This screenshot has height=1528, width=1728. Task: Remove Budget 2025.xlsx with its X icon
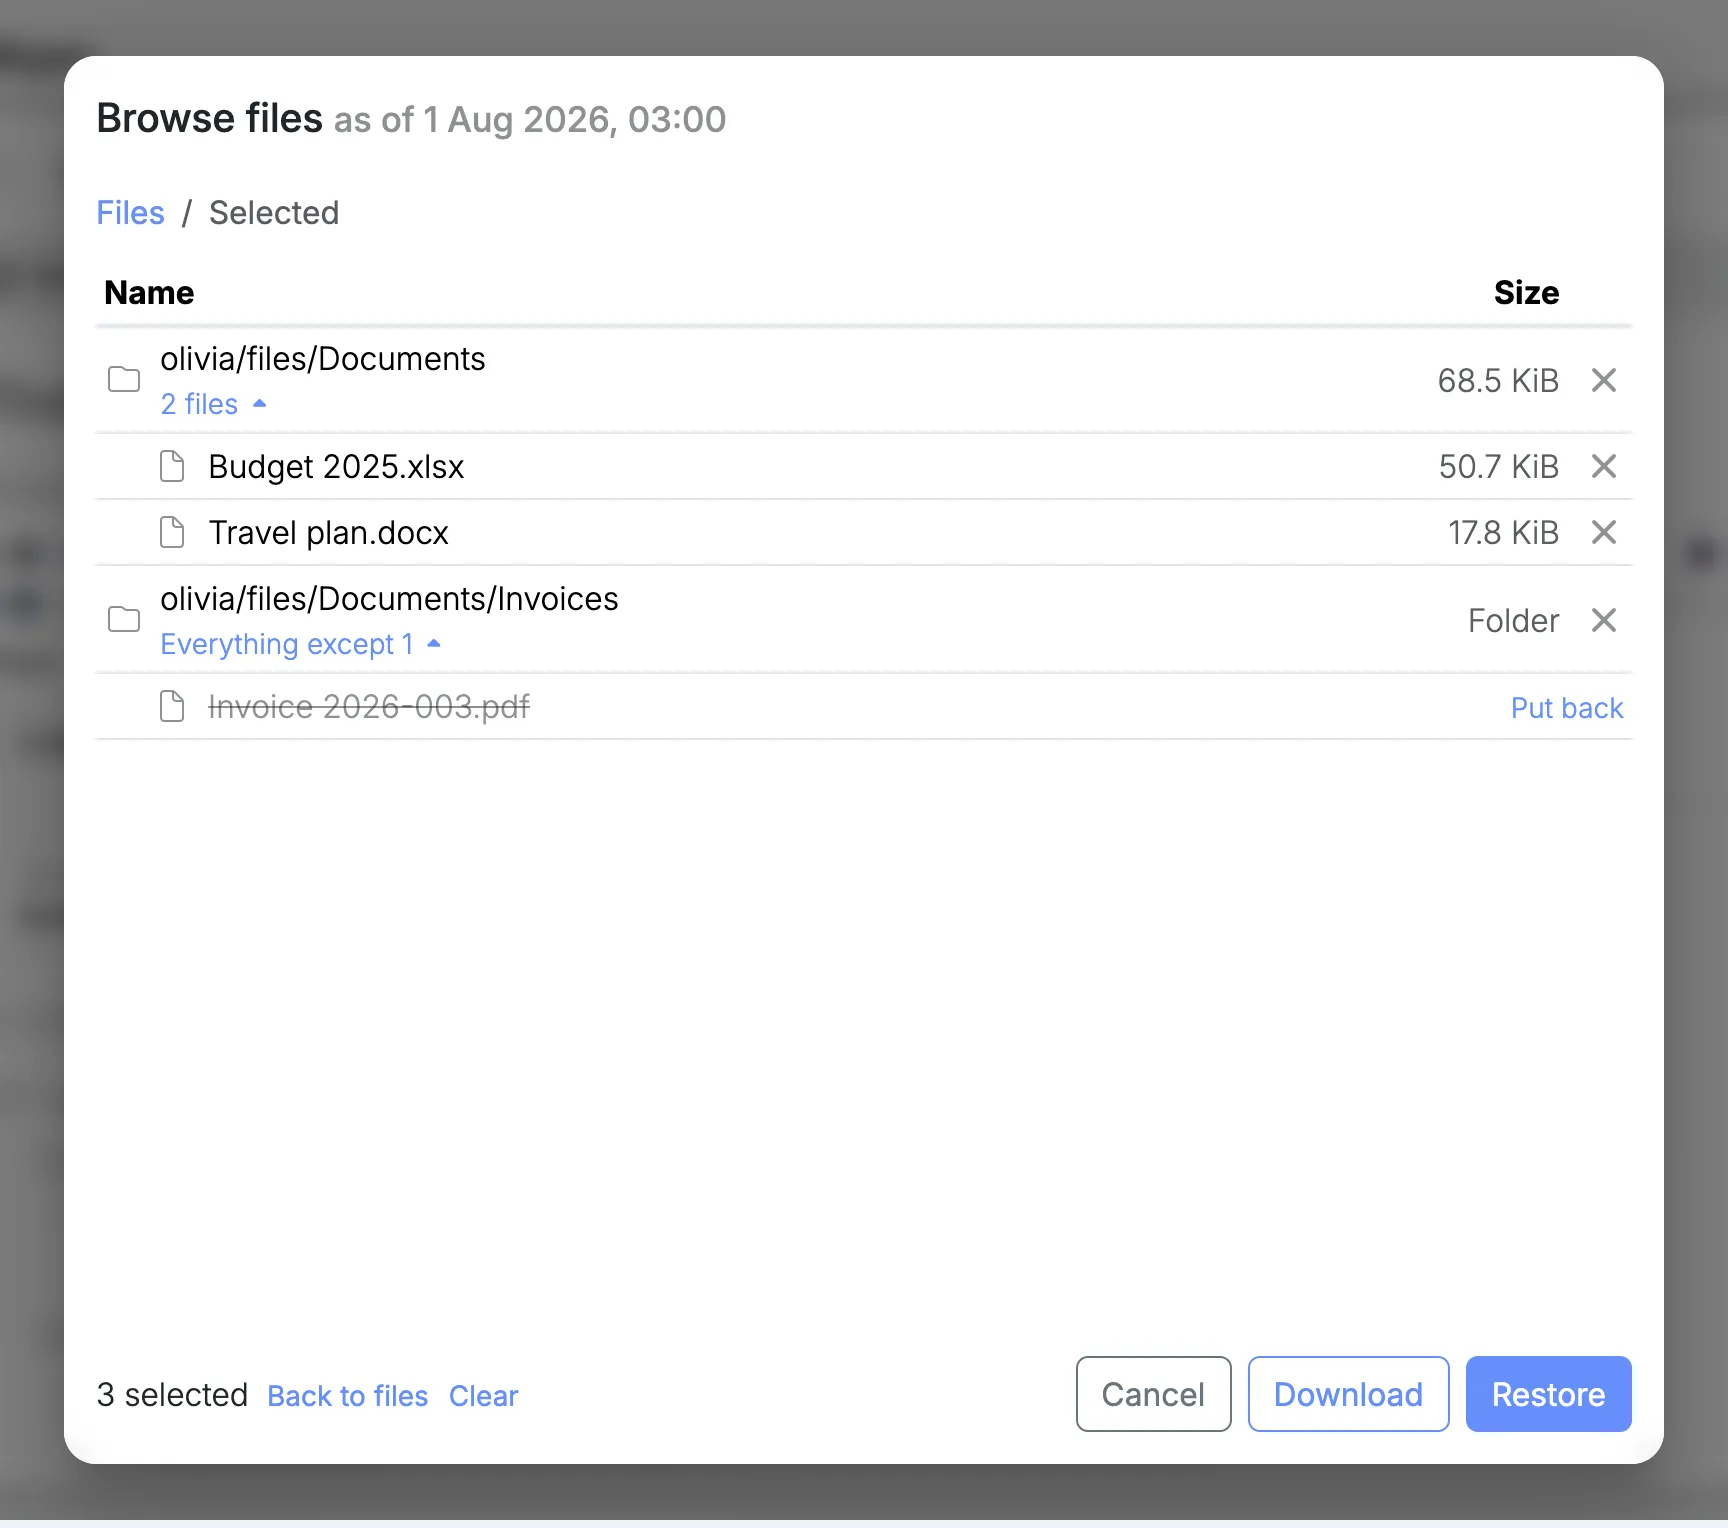pyautogui.click(x=1604, y=466)
